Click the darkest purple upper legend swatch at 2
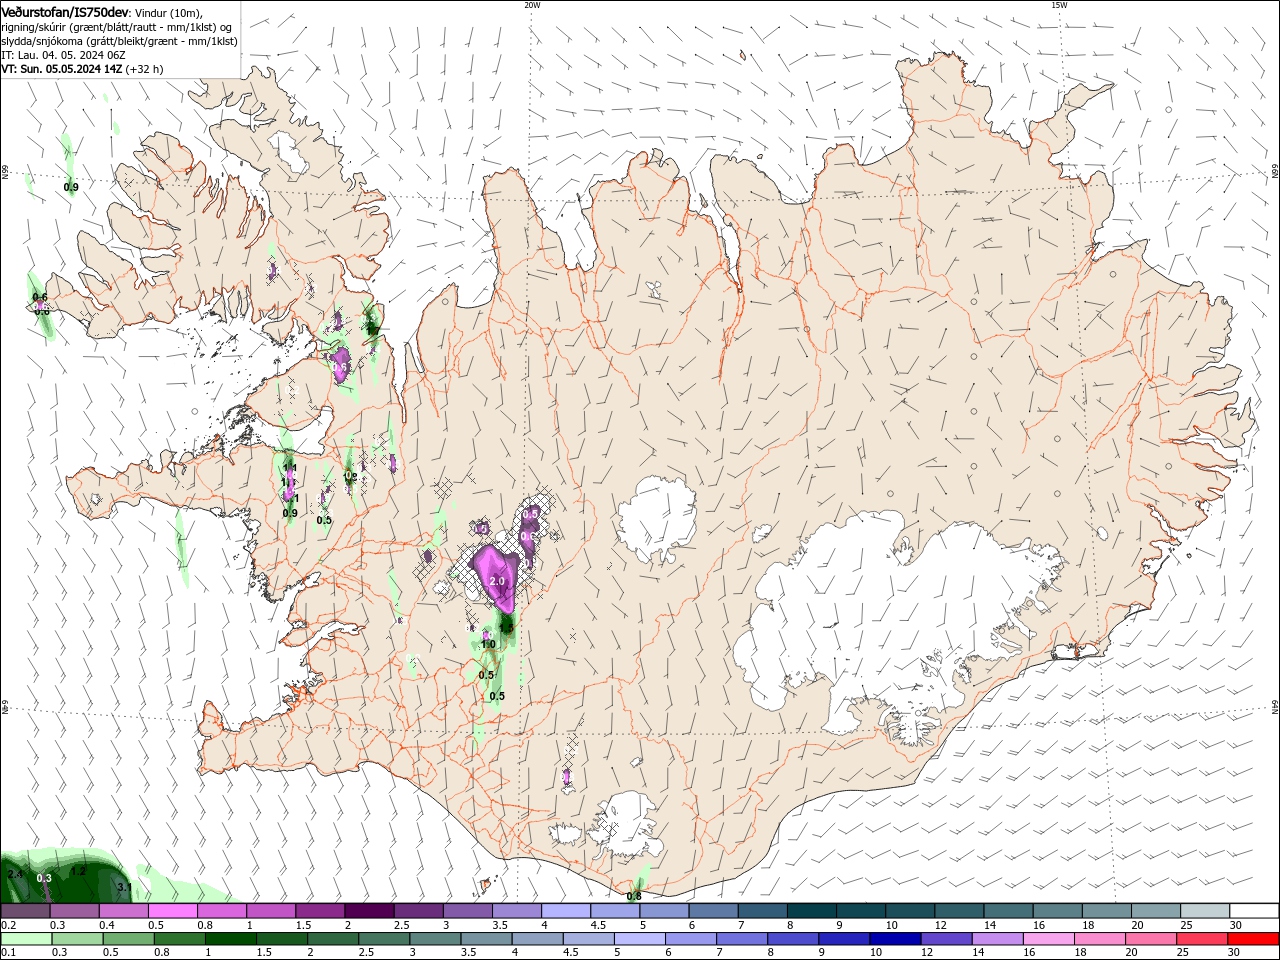Screen dimensions: 1280x960 pos(368,911)
